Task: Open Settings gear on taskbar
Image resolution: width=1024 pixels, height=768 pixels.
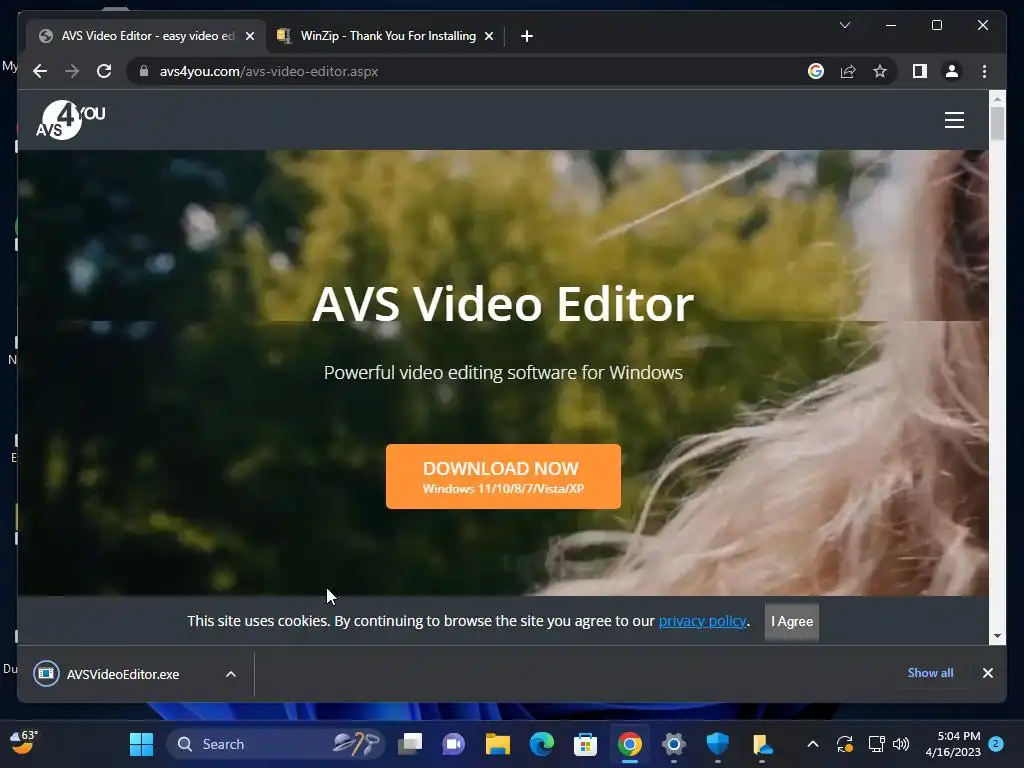Action: click(673, 744)
